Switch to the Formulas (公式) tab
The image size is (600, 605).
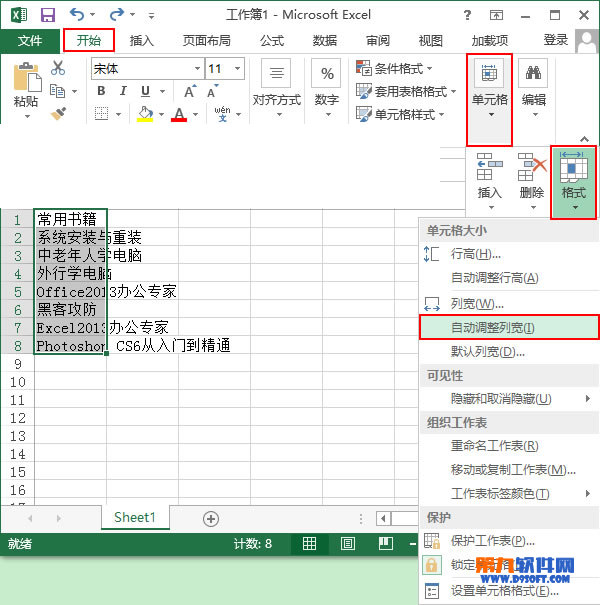(272, 40)
